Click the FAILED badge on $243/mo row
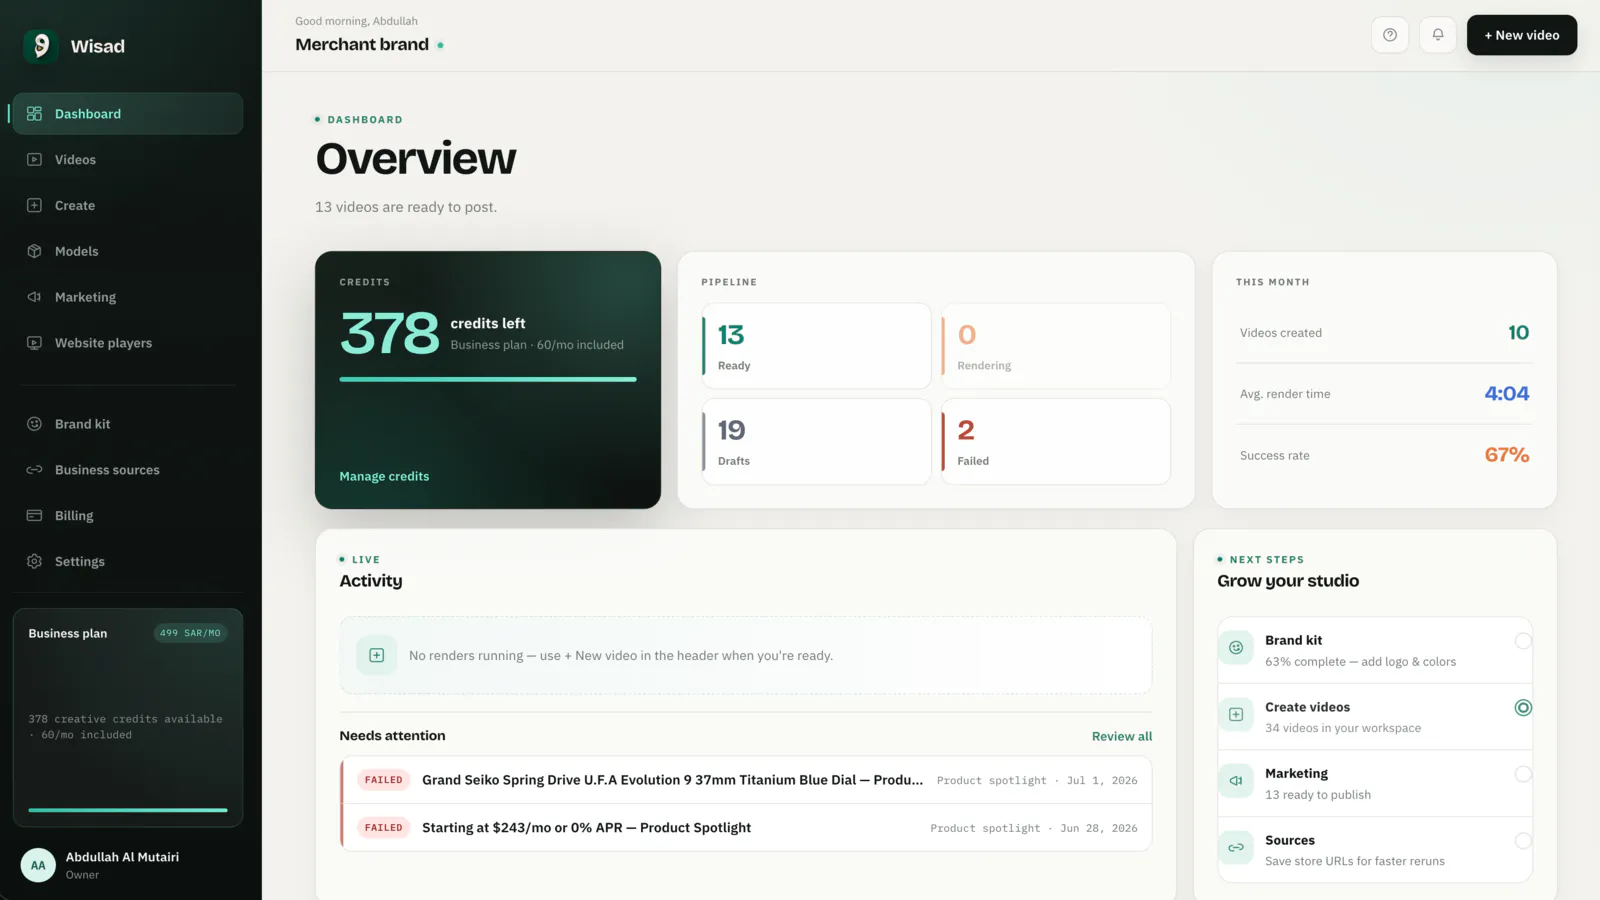 (x=384, y=828)
